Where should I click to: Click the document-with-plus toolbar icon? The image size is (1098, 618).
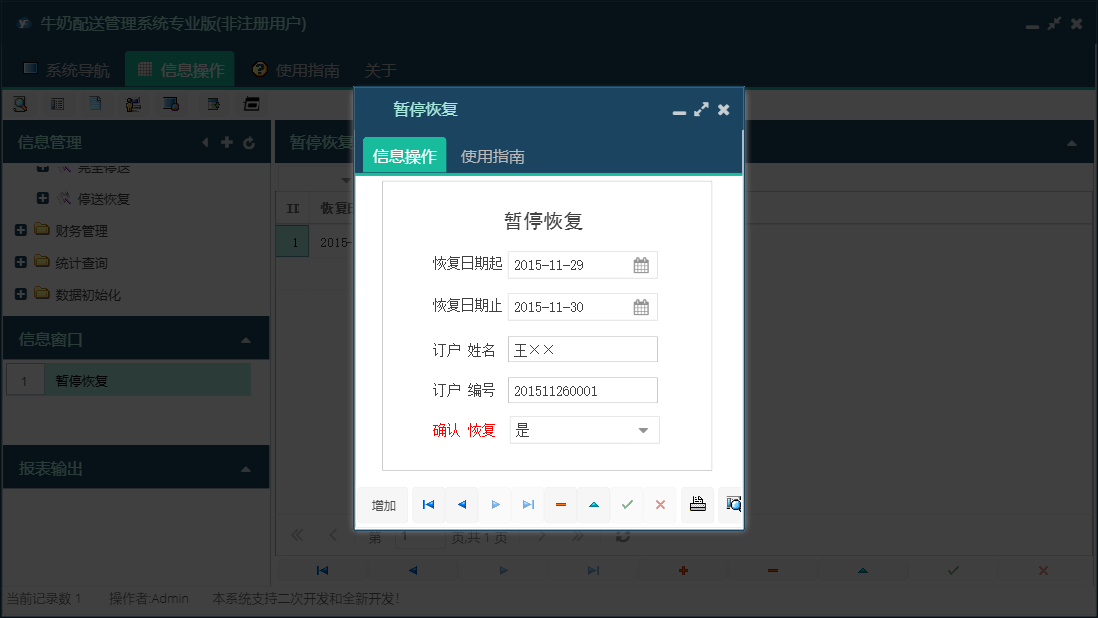click(x=210, y=103)
